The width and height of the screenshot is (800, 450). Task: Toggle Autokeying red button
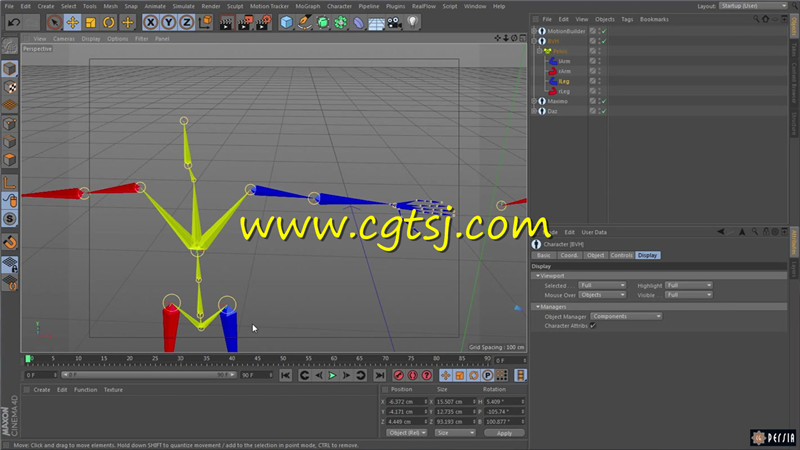pos(412,376)
